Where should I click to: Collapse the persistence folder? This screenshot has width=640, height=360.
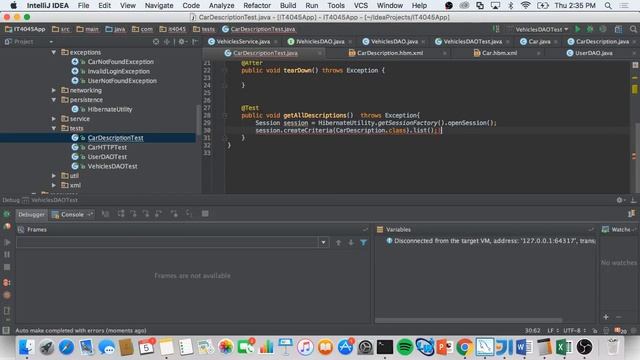tap(53, 100)
